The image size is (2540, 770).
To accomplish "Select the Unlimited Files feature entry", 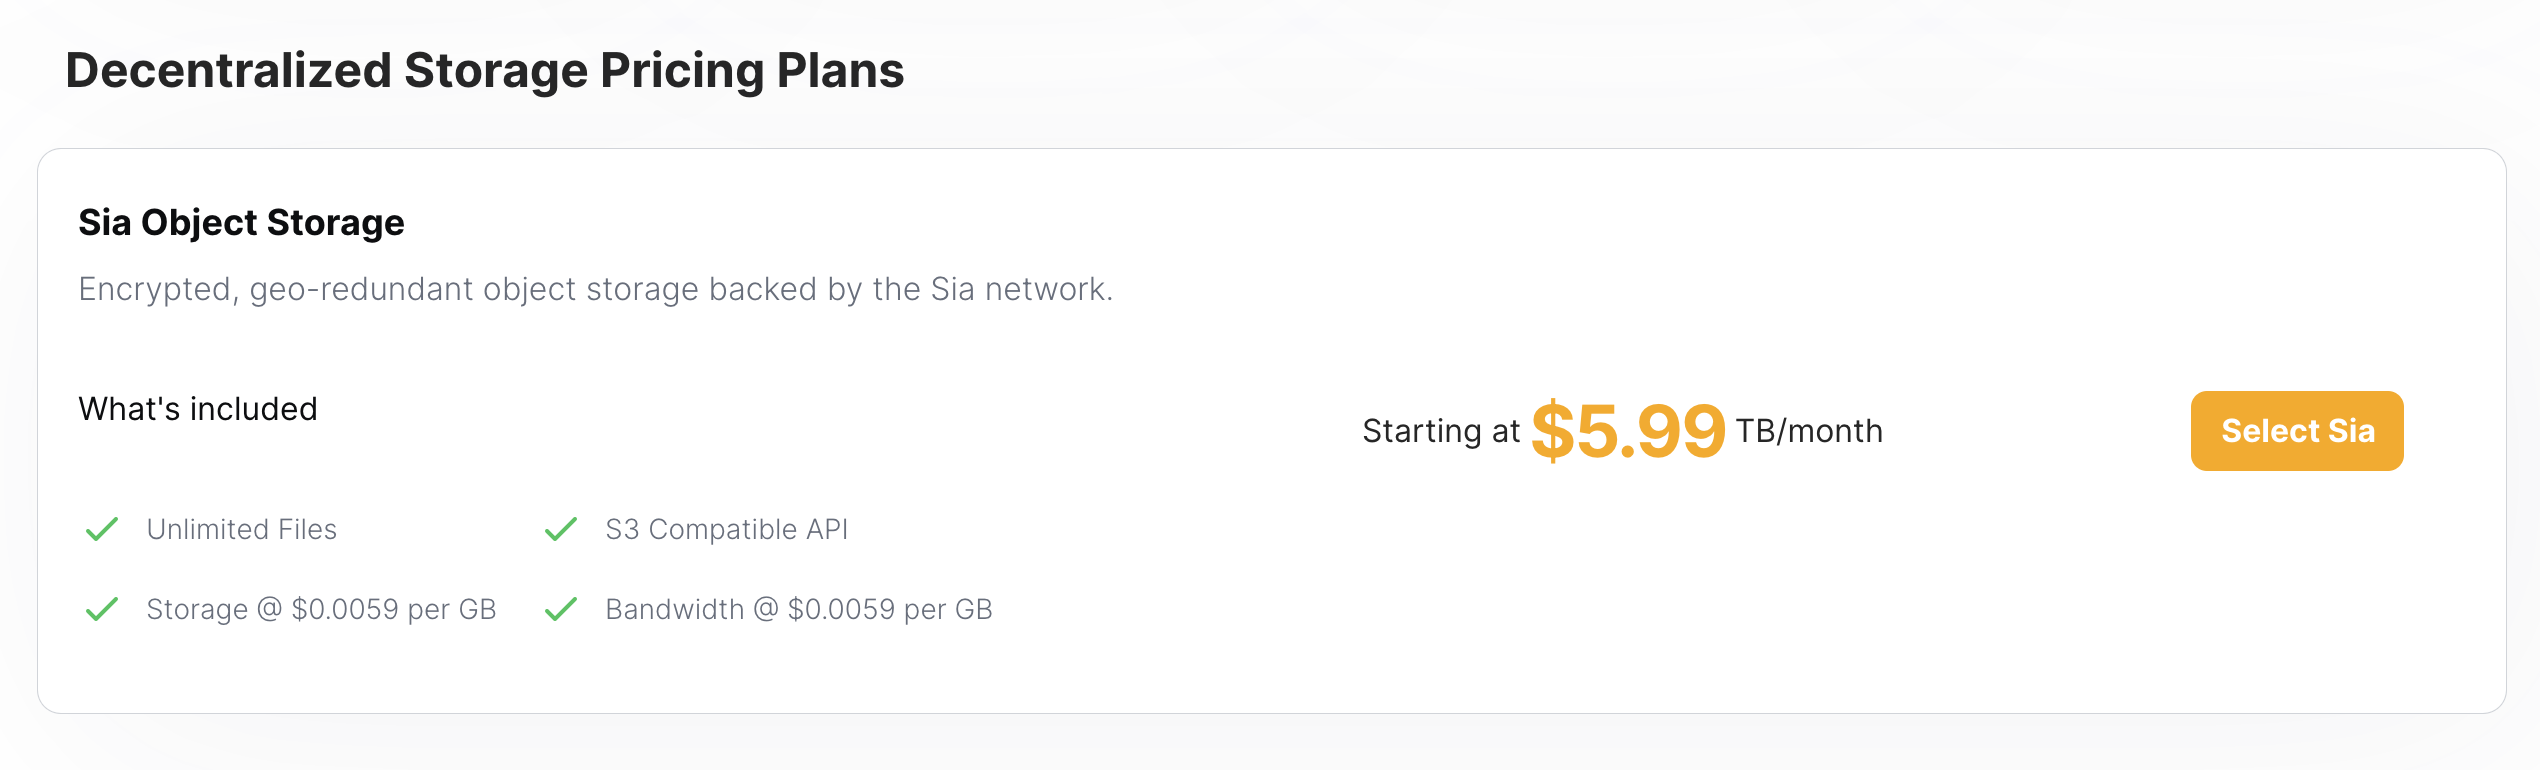I will pyautogui.click(x=241, y=530).
